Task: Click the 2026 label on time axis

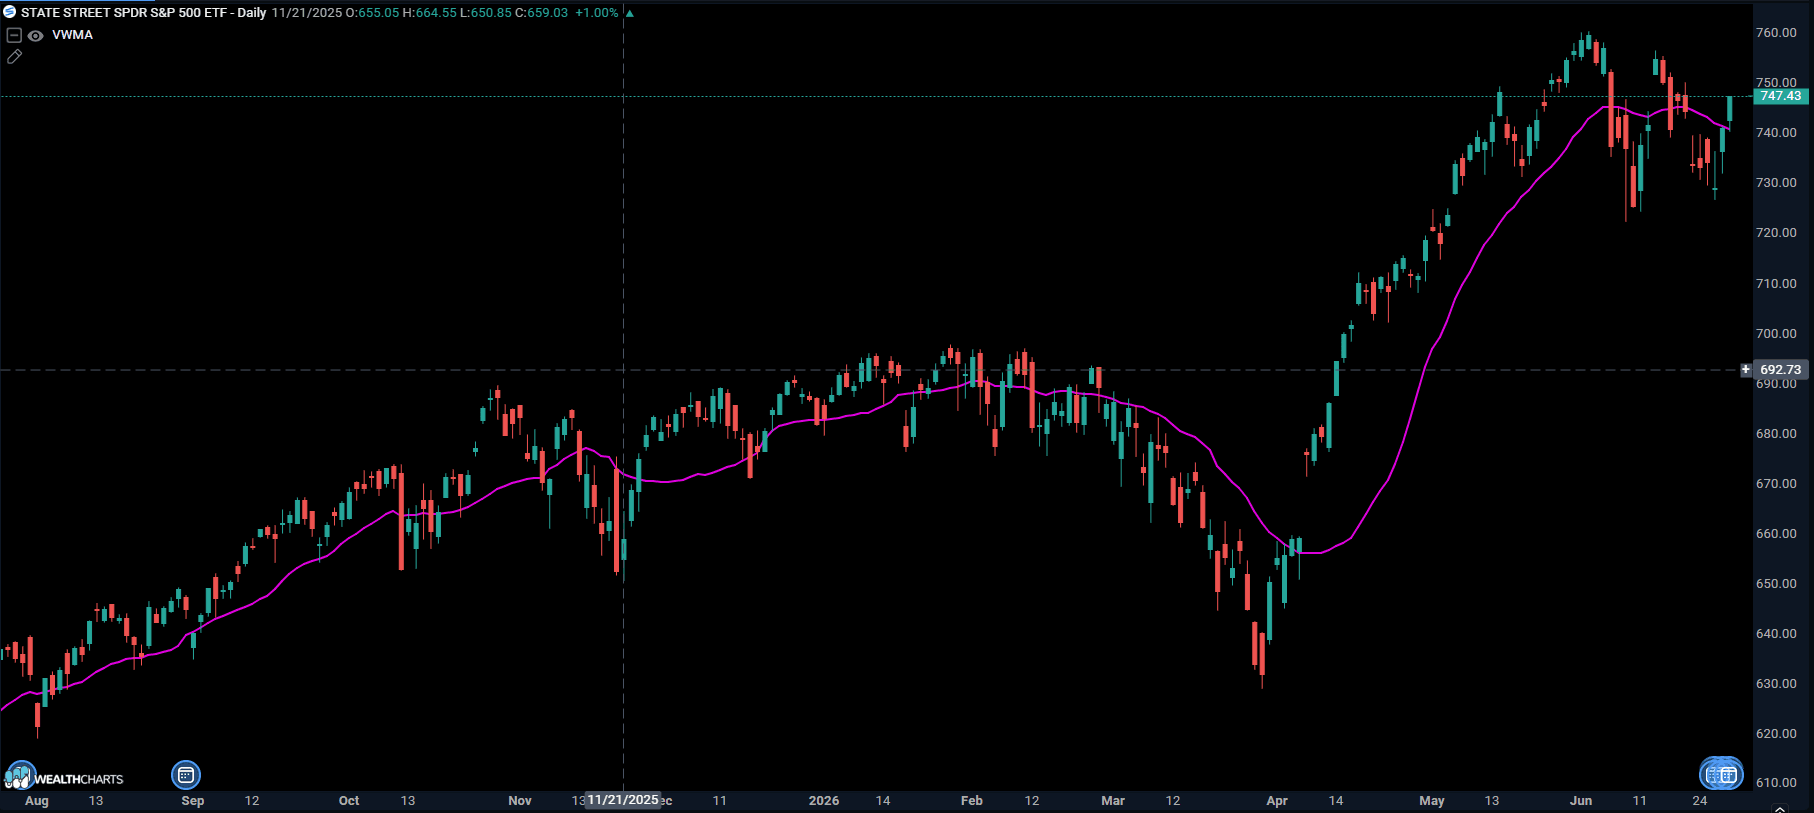Action: coord(824,801)
